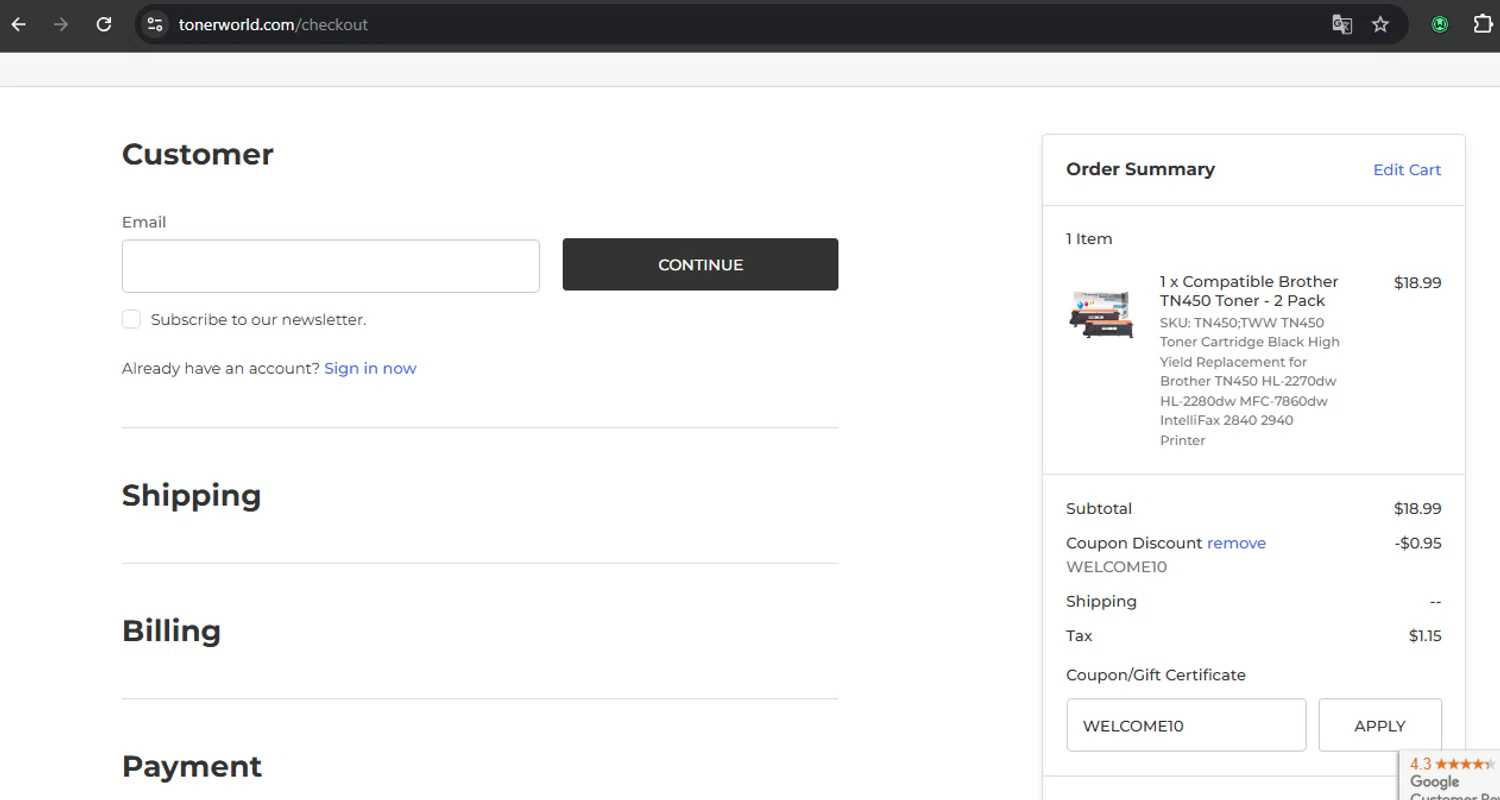Viewport: 1500px width, 800px height.
Task: Remove the WELCOME10 coupon discount
Action: (1236, 543)
